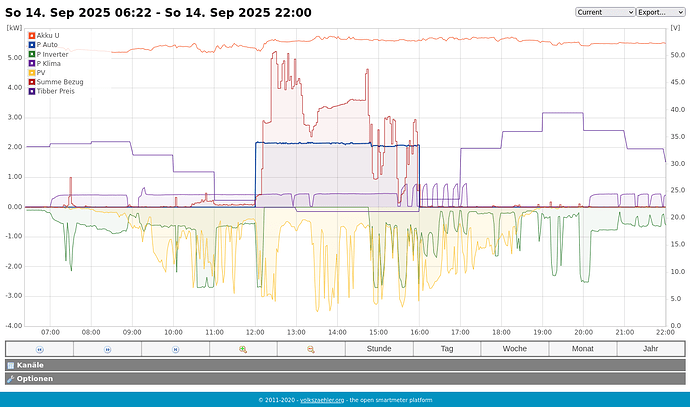Click the [kW] axis unit label
Viewport: 690px width, 407px height.
click(x=15, y=28)
